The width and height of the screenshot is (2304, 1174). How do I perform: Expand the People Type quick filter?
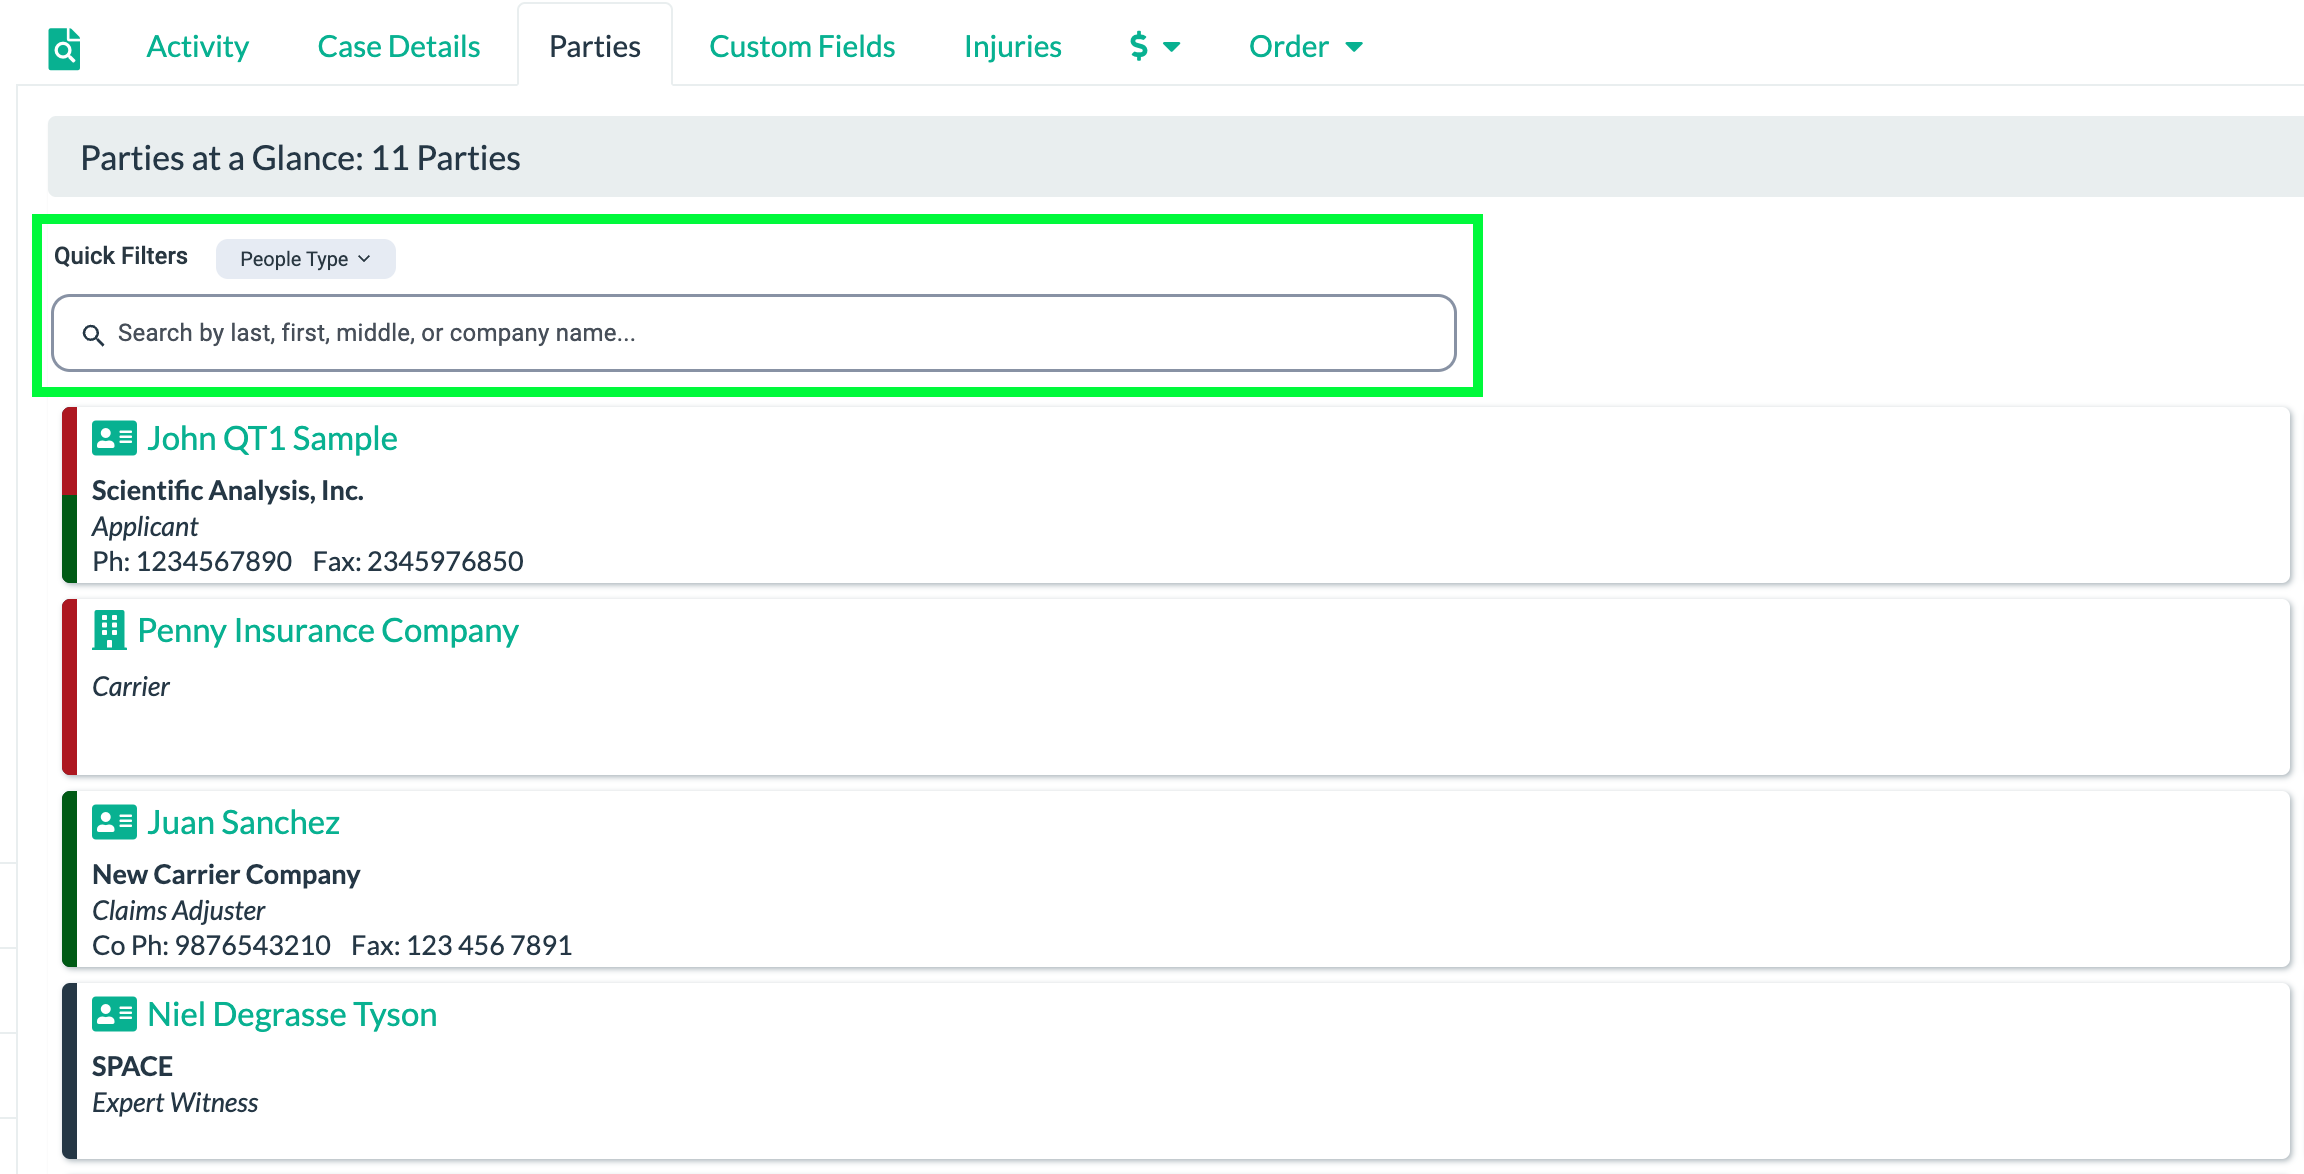pos(305,259)
